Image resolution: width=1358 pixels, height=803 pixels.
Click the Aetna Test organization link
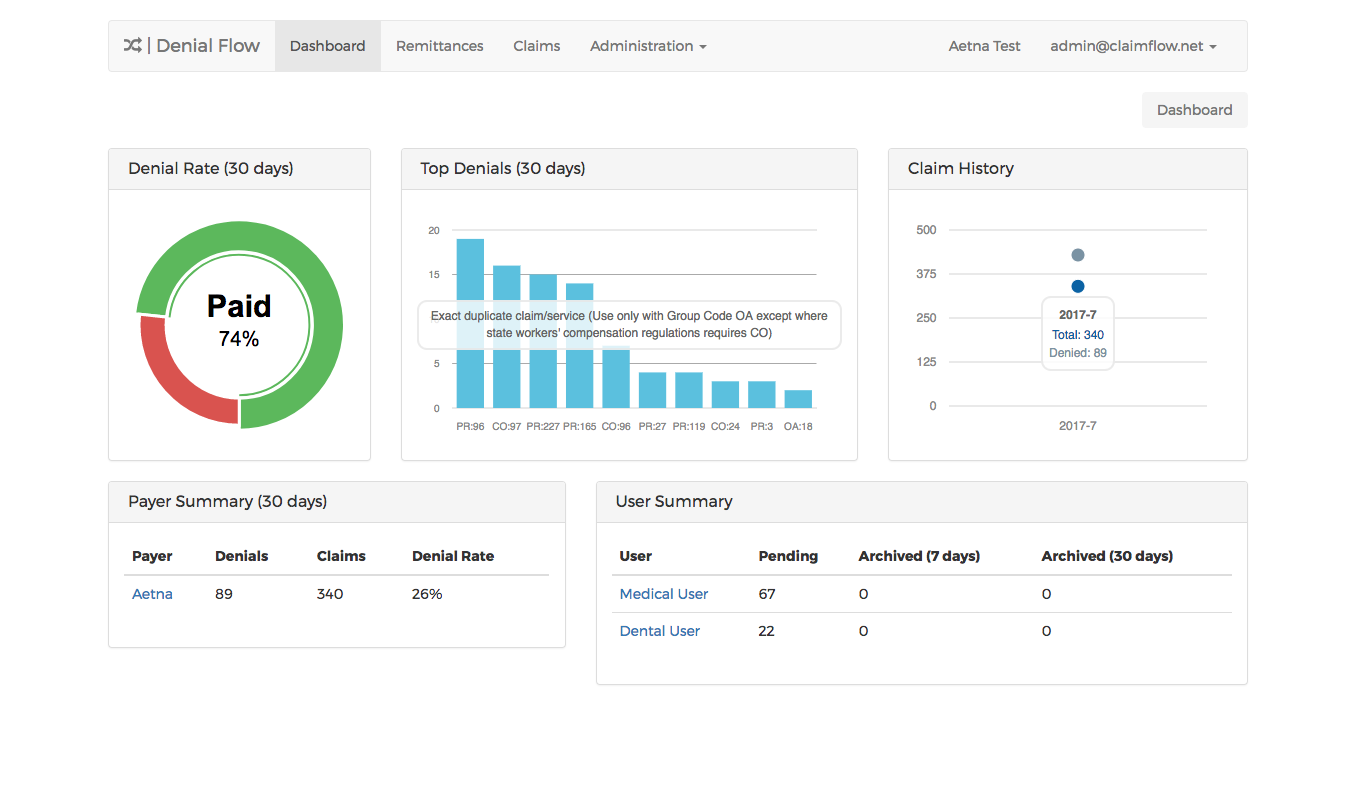(x=984, y=46)
